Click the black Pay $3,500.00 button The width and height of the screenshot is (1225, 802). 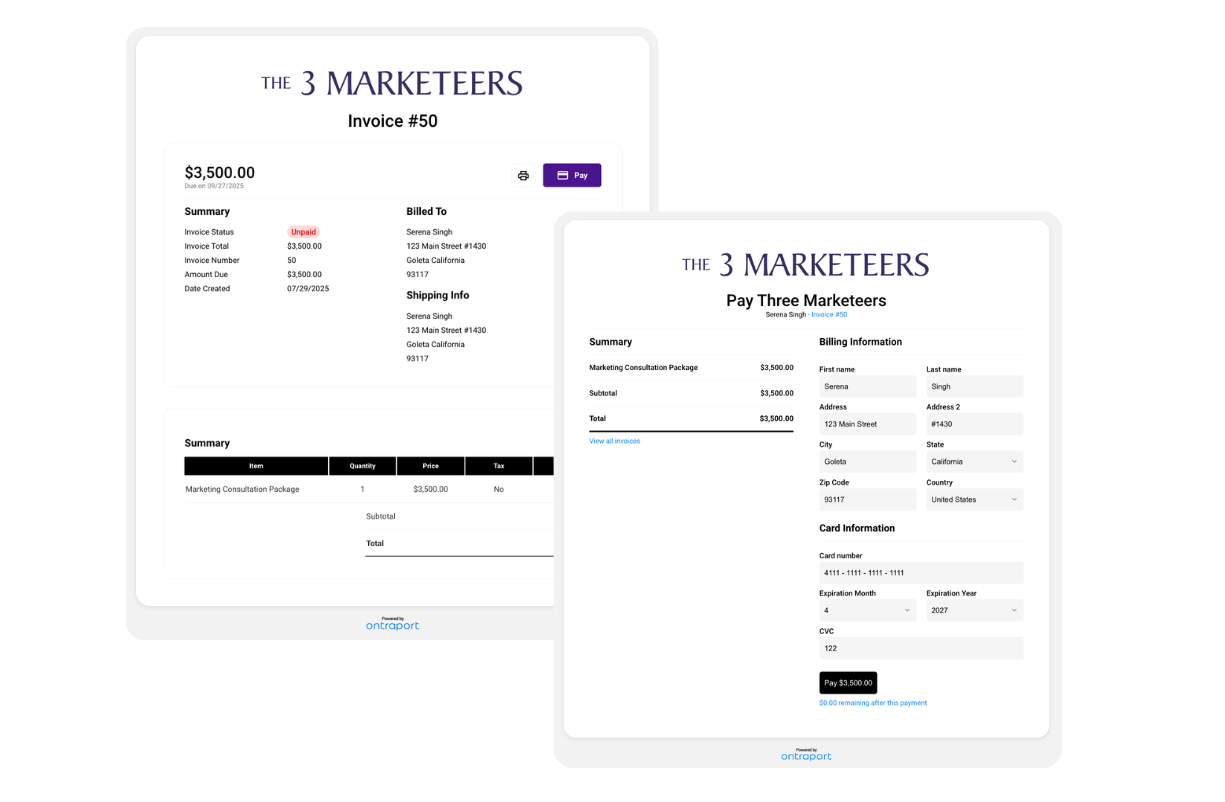tap(847, 683)
